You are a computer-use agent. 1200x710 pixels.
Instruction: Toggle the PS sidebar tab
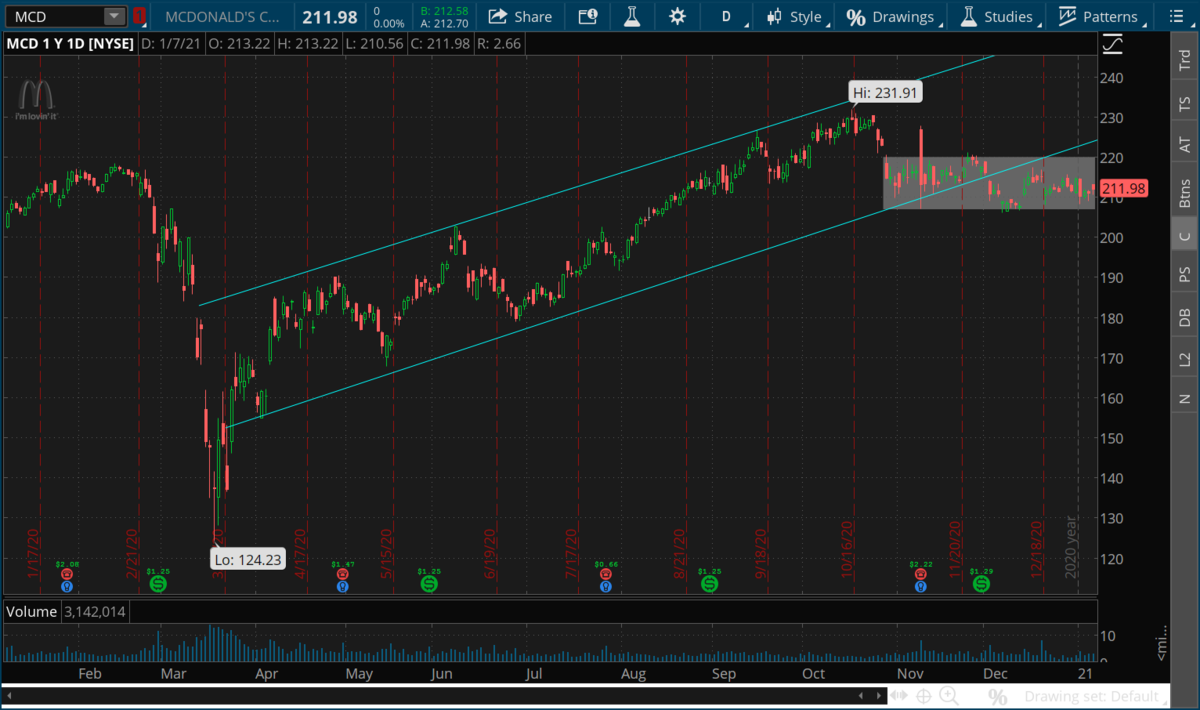[1185, 274]
